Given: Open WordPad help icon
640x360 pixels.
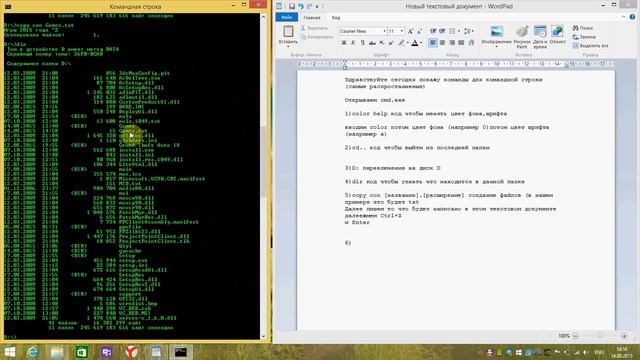Looking at the screenshot, I should tap(632, 17).
